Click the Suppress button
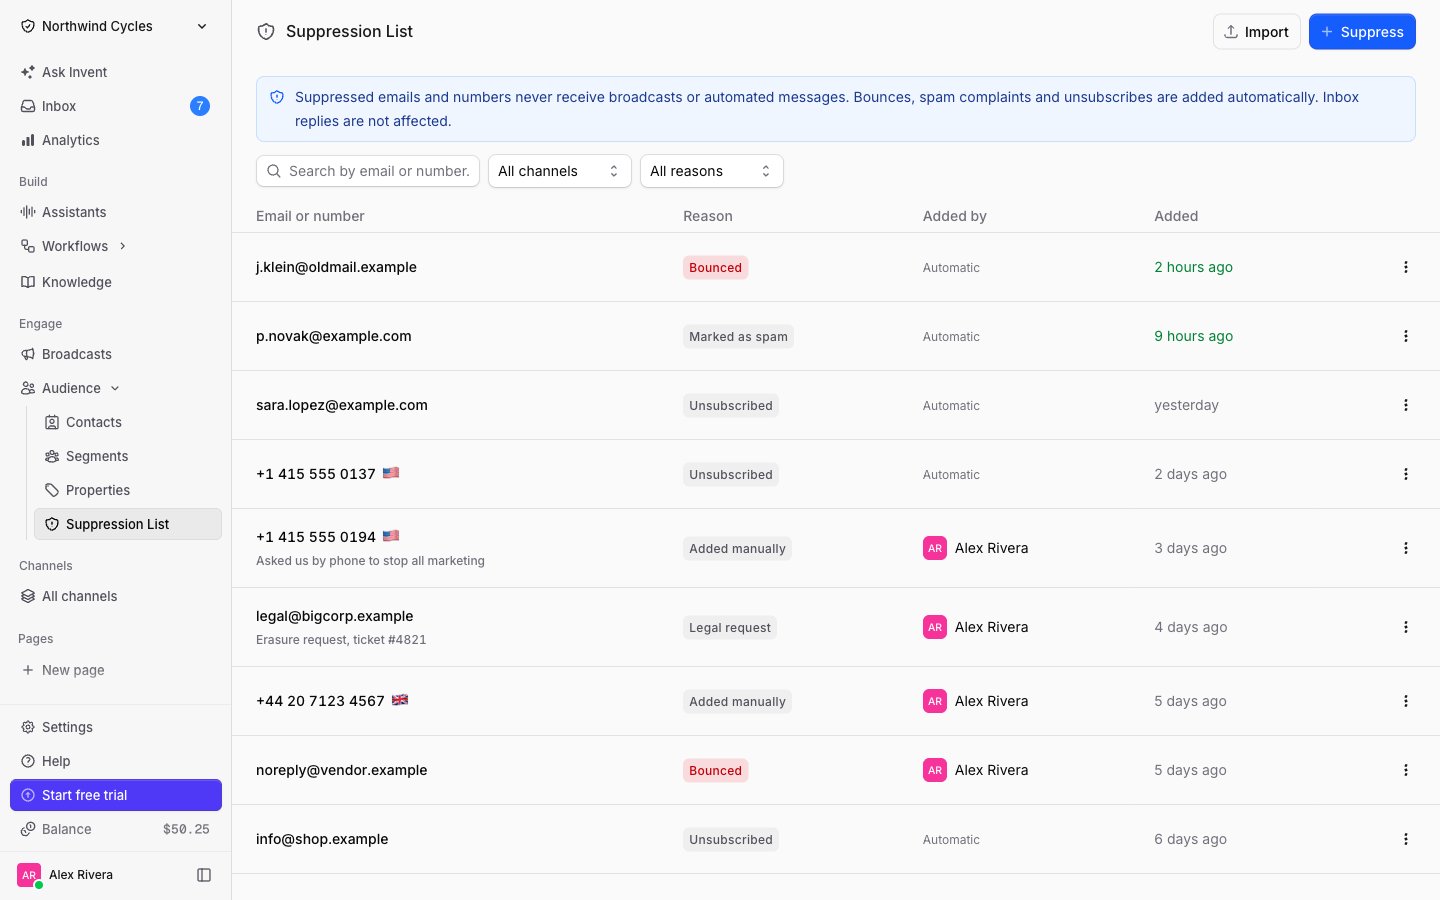1440x900 pixels. pyautogui.click(x=1362, y=32)
